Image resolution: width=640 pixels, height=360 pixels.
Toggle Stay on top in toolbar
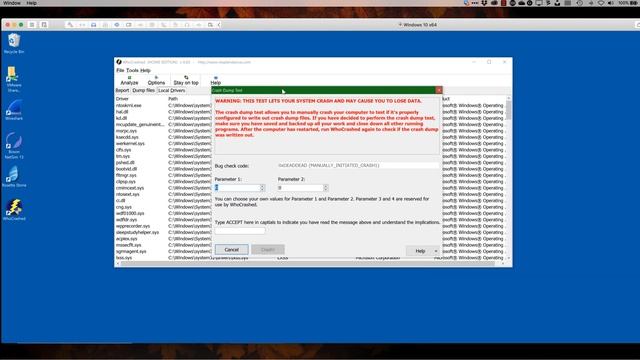[x=186, y=80]
